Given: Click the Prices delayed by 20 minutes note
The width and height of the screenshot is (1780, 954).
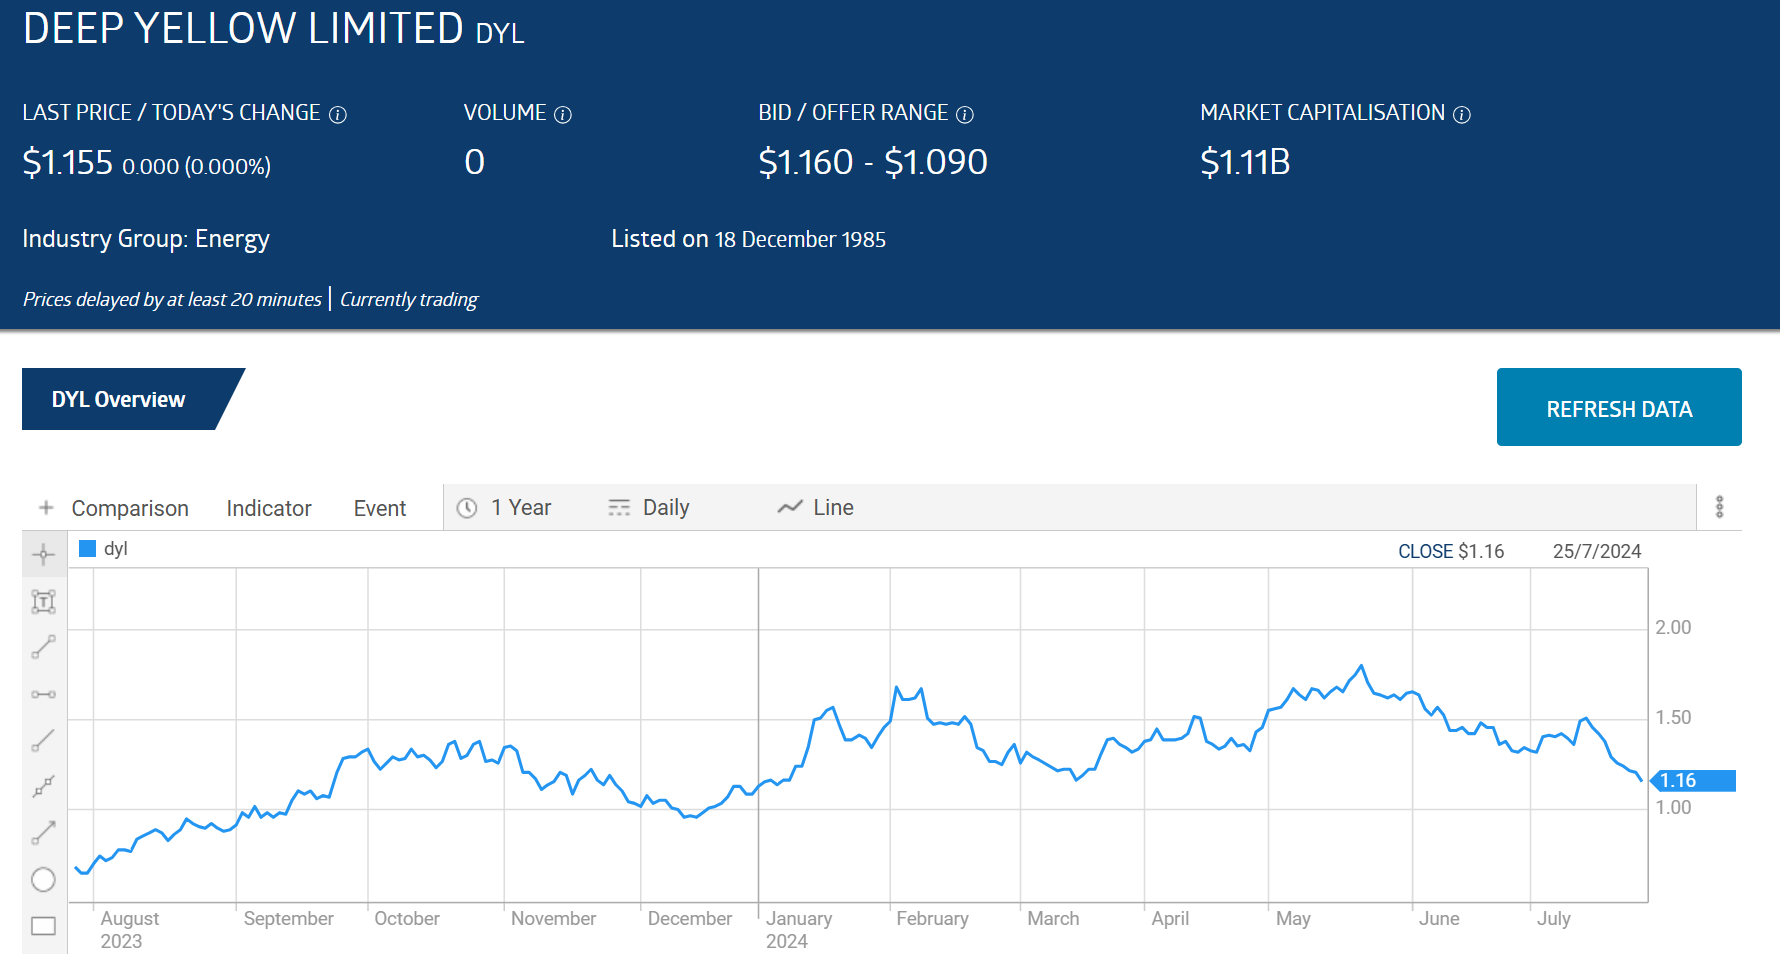Looking at the screenshot, I should [x=172, y=299].
